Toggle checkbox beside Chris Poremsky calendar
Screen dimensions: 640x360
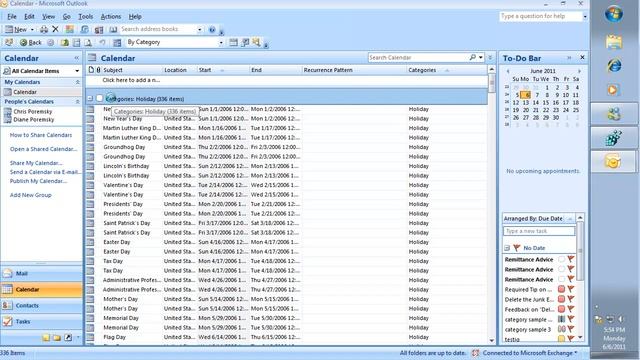pyautogui.click(x=7, y=111)
